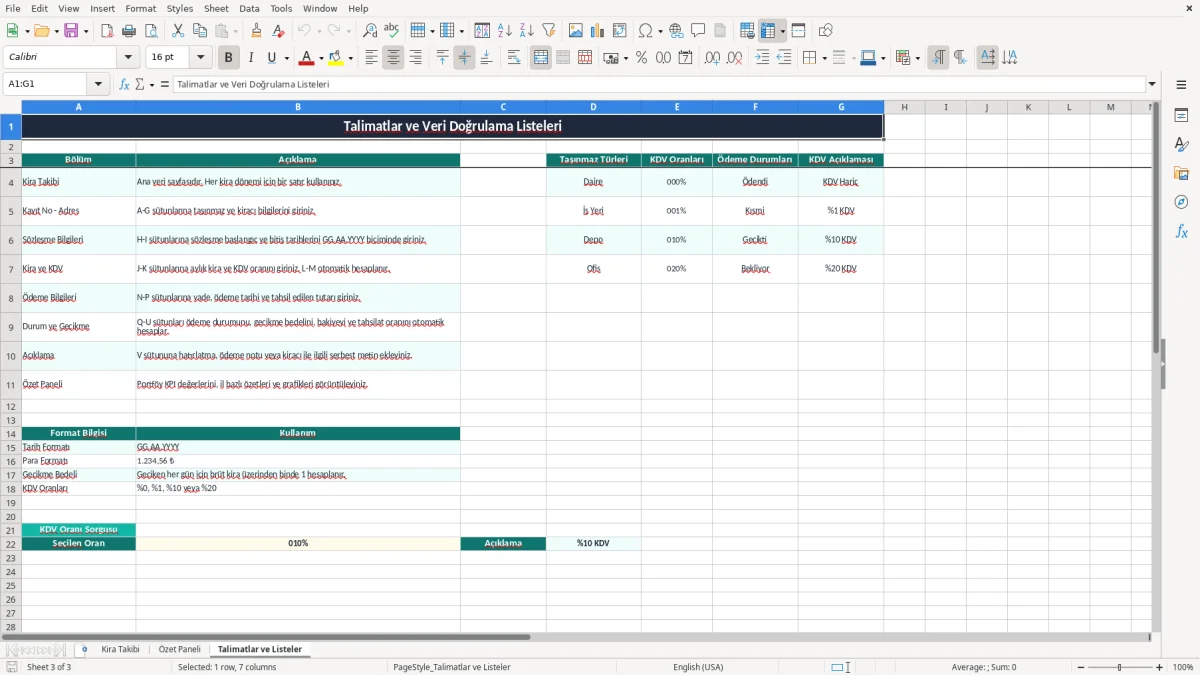Open the Function Wizard fx
The image size is (1200, 675).
[x=125, y=84]
